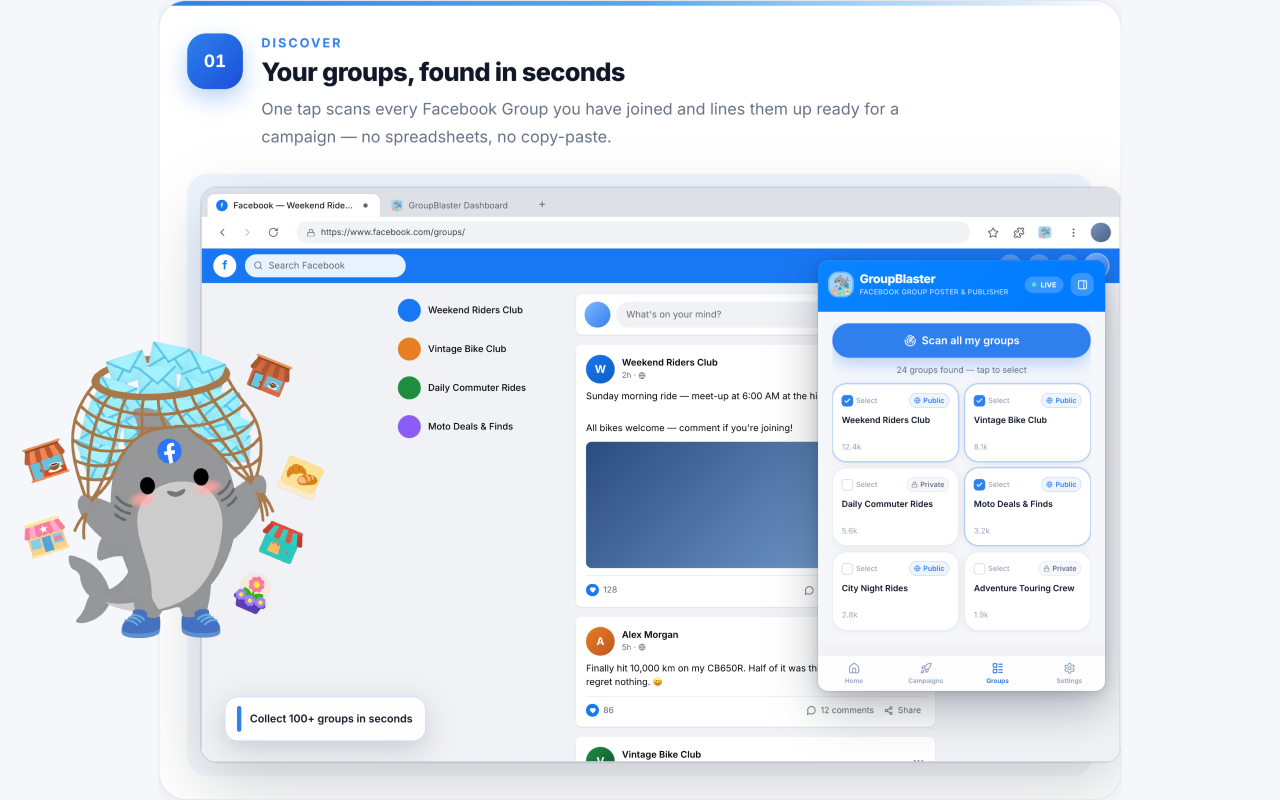Image resolution: width=1280 pixels, height=800 pixels.
Task: Click the LIVE status badge
Action: pos(1044,285)
